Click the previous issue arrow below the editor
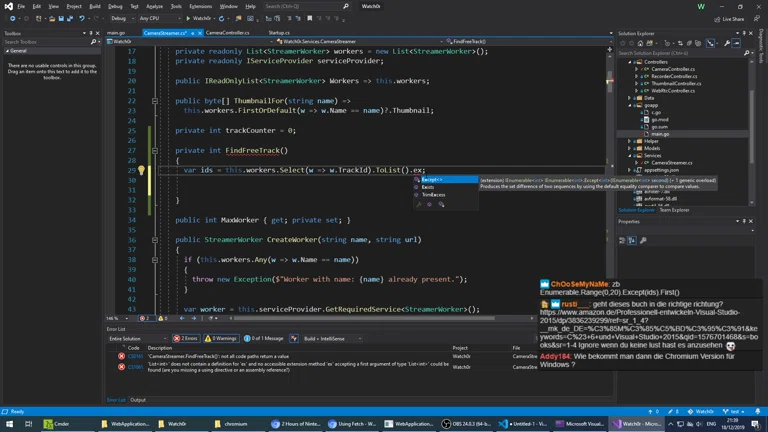 coord(182,318)
